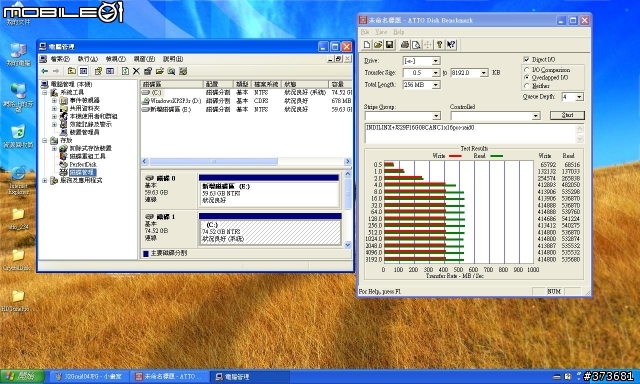
Task: Click the Computer Management icon left of the 檔案 menu
Action: point(43,59)
